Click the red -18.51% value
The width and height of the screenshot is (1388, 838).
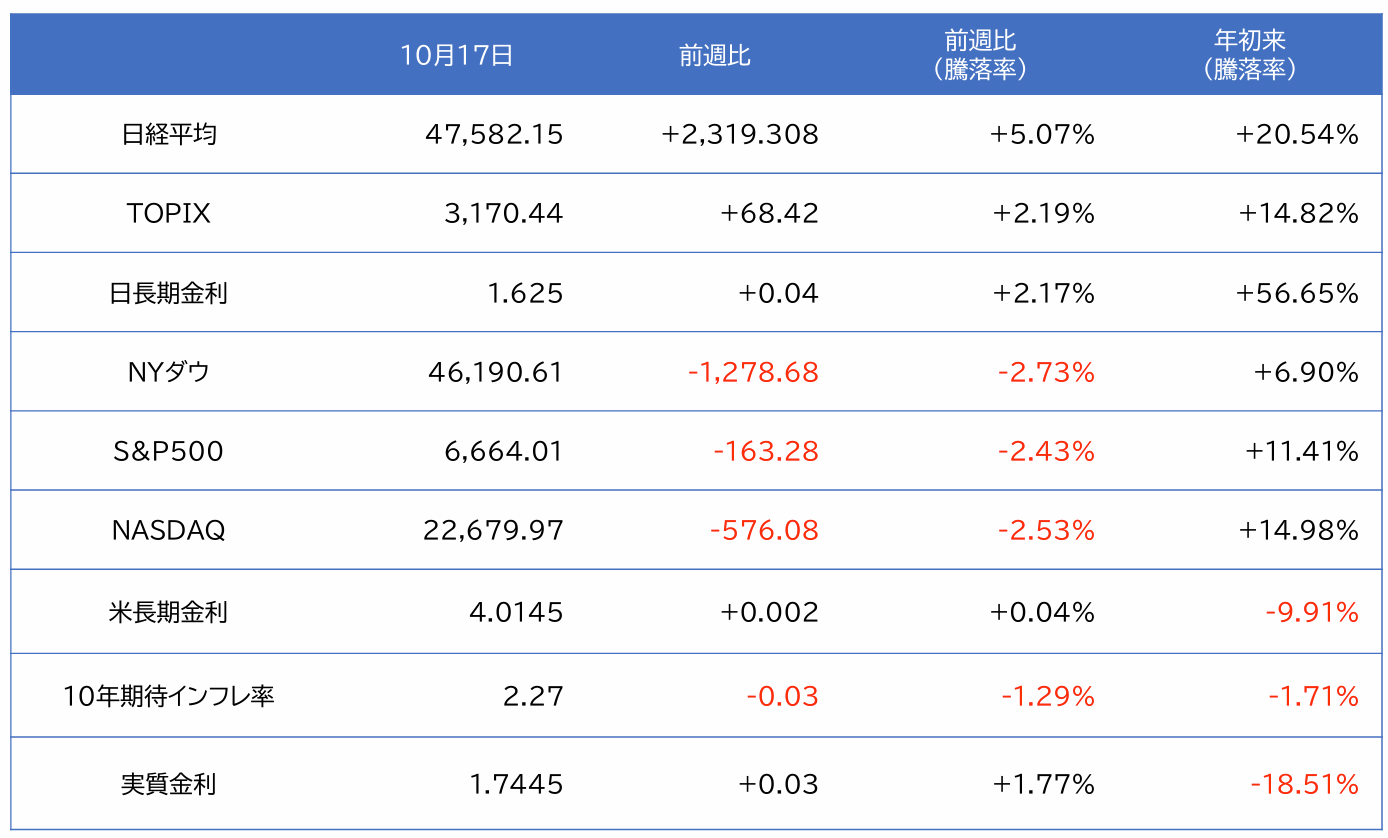coord(1304,784)
